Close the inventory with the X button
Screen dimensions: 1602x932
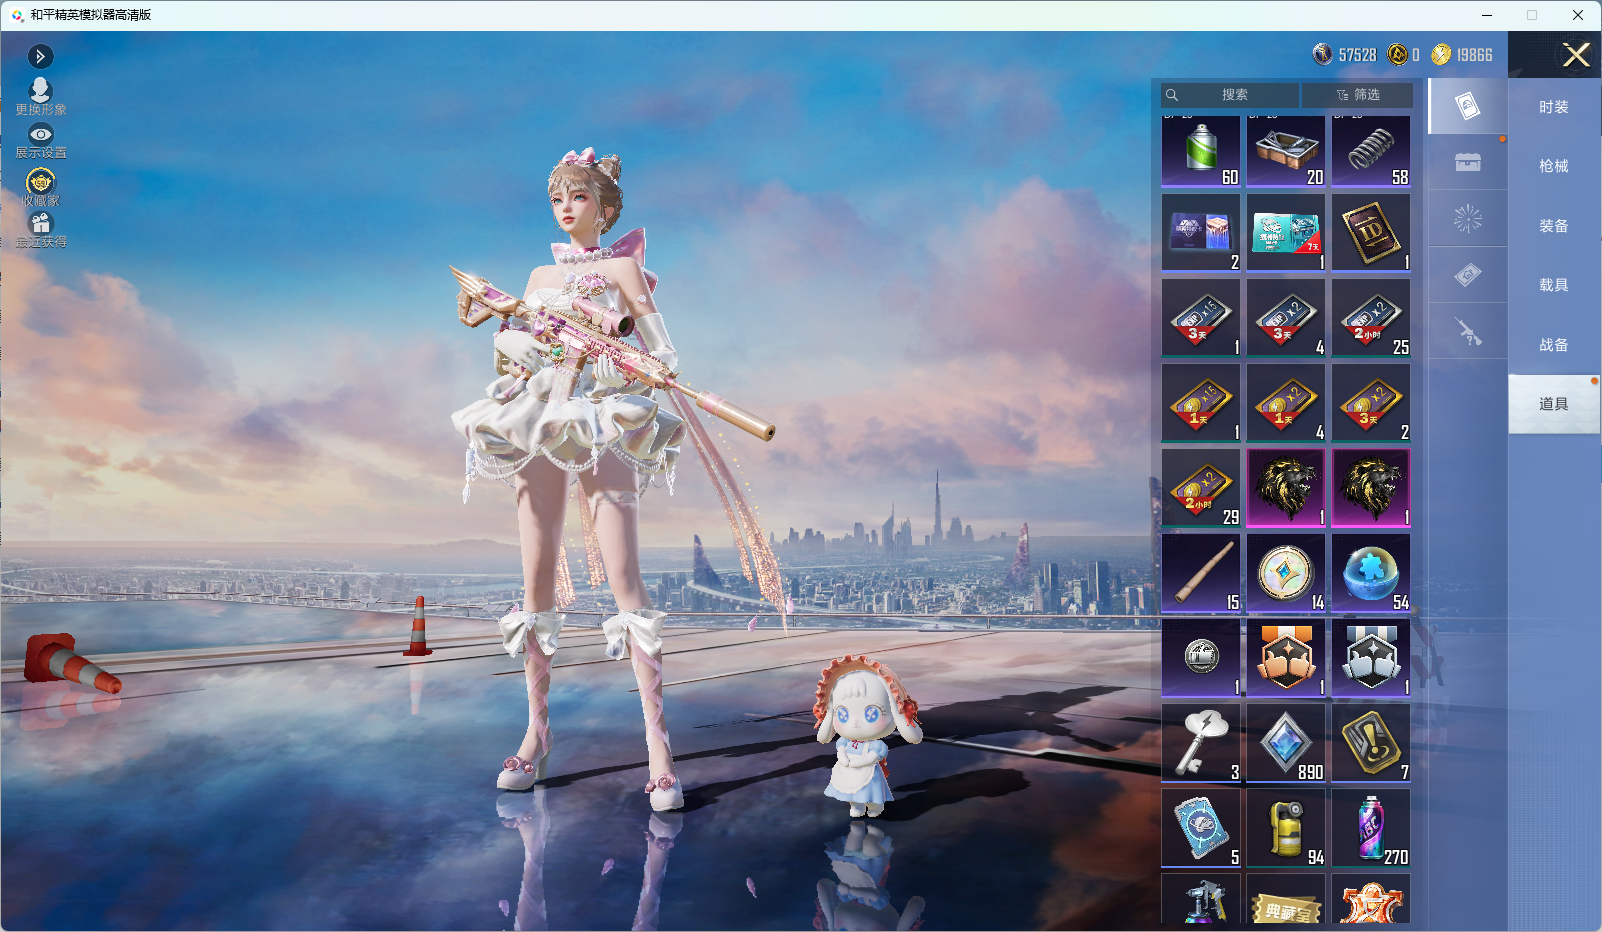click(1576, 55)
